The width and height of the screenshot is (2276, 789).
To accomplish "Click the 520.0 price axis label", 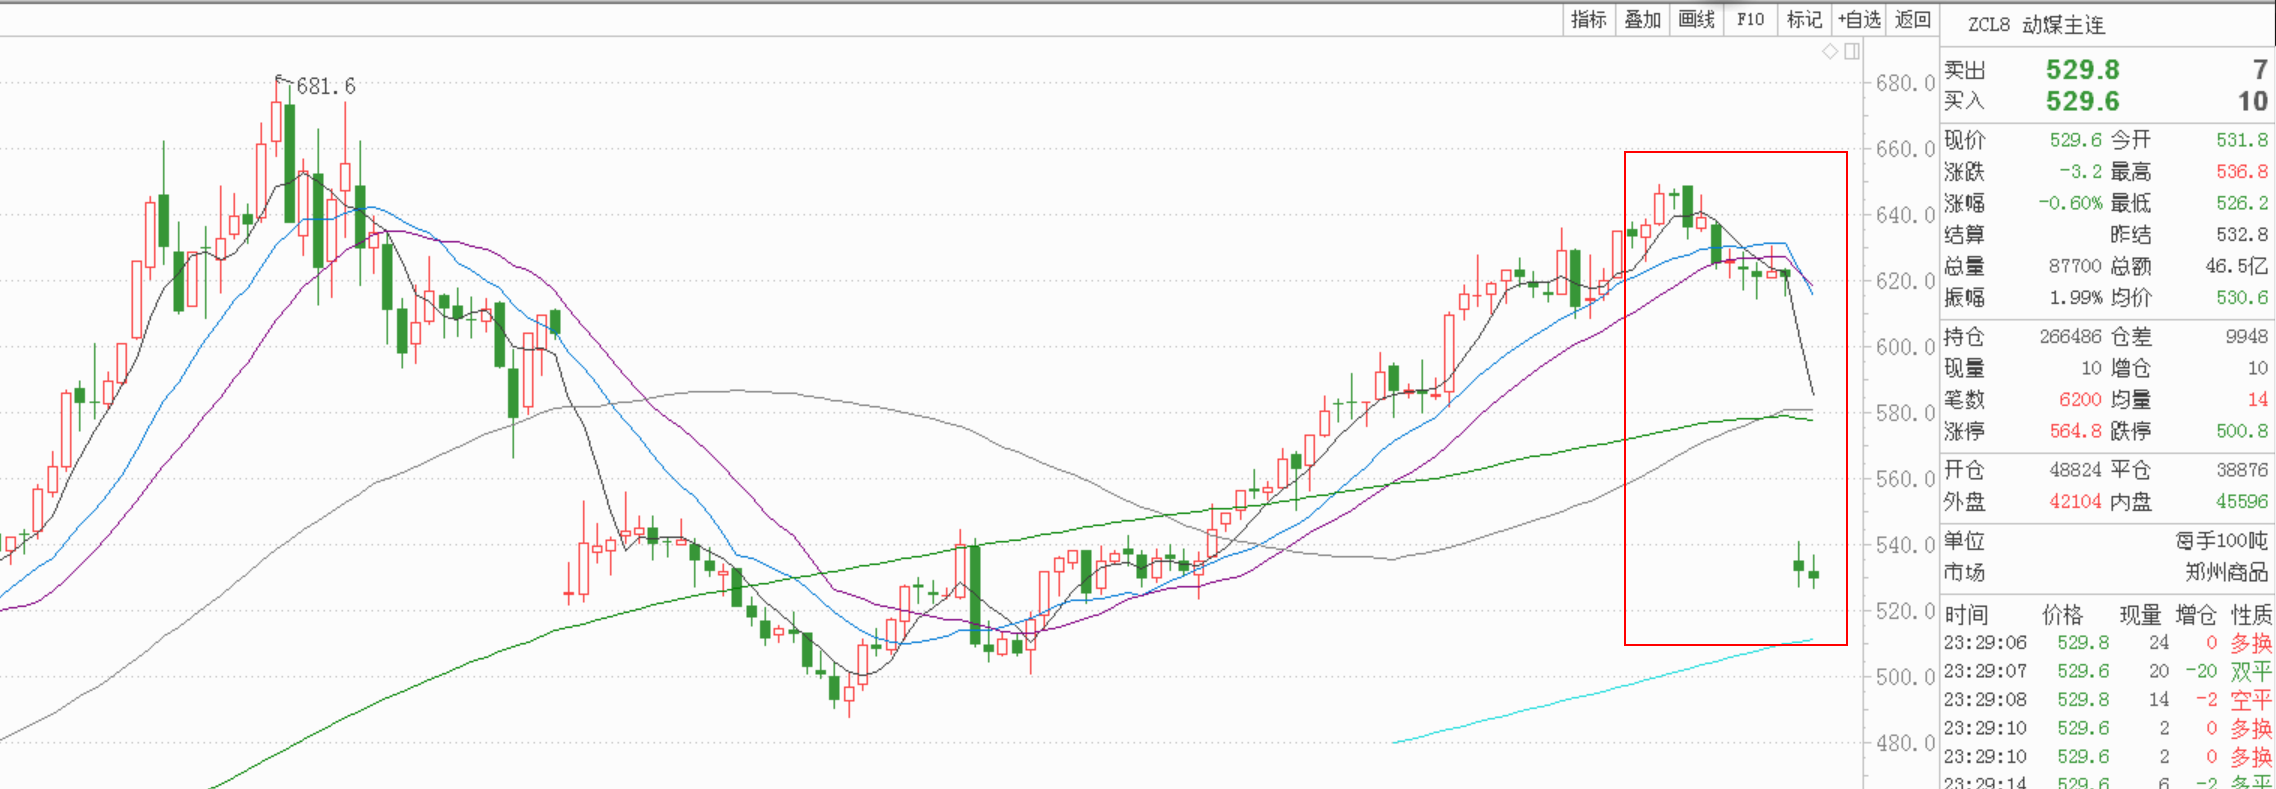I will (x=1905, y=611).
